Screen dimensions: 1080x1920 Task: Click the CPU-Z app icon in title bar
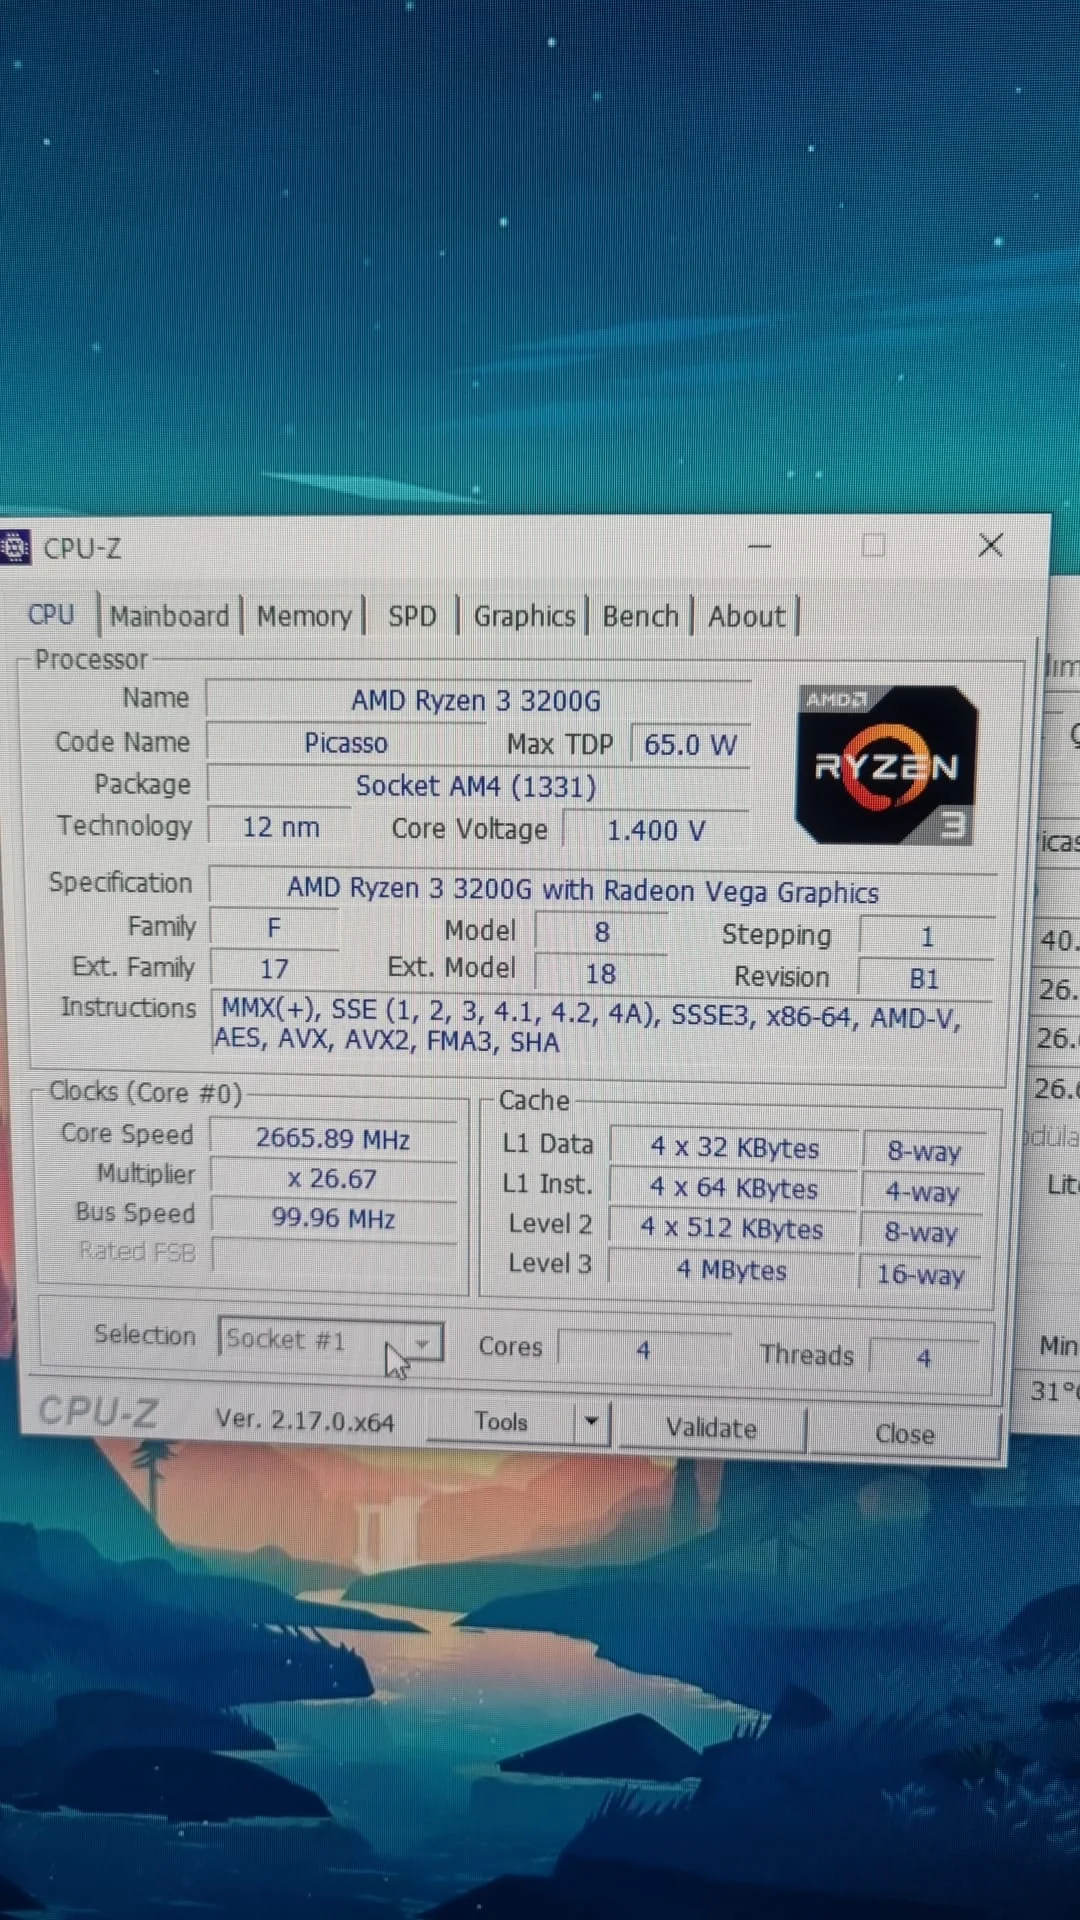(15, 547)
